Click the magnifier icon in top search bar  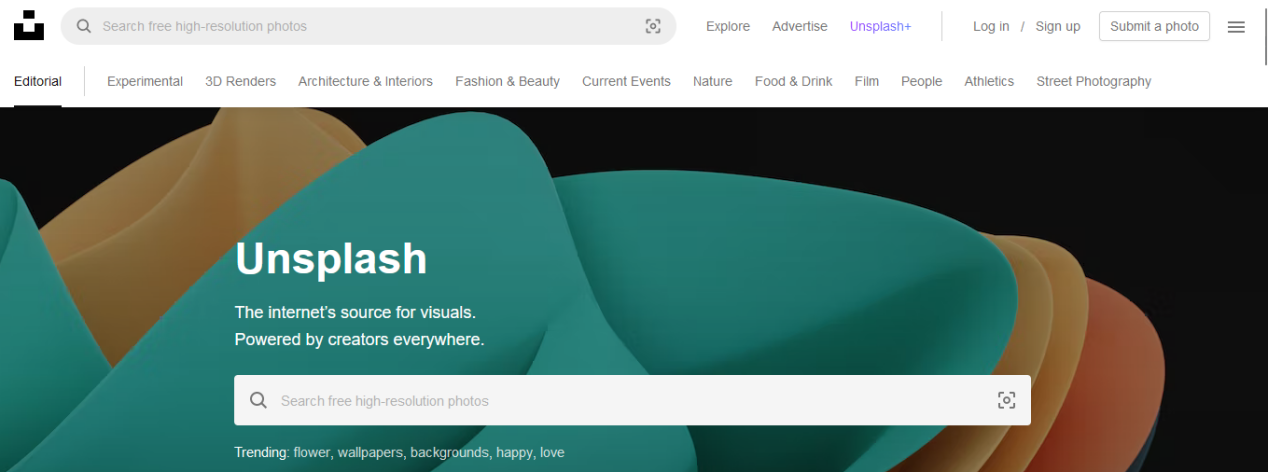(x=84, y=26)
